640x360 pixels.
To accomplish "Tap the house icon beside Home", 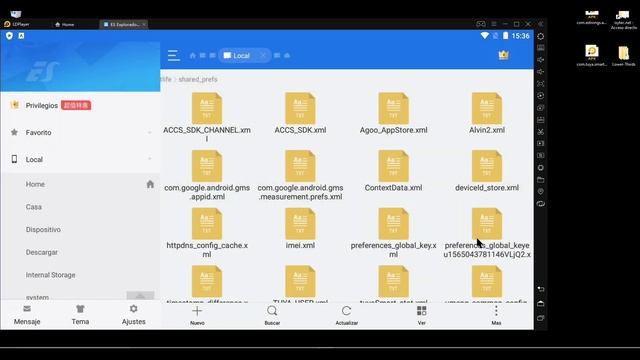I will [x=150, y=184].
